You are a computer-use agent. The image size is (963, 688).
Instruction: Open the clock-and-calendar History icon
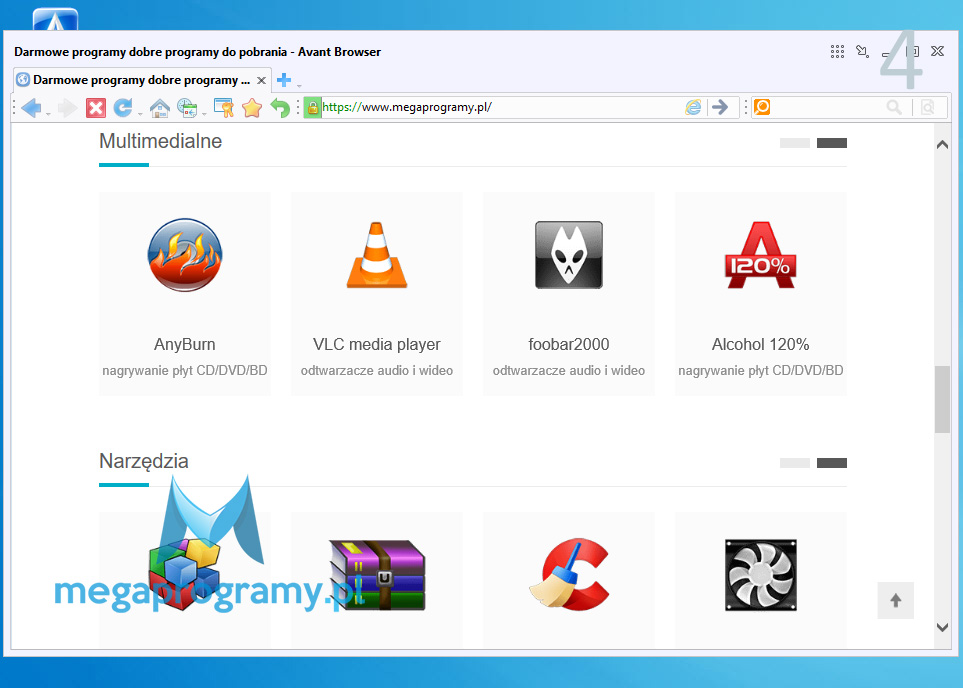187,108
